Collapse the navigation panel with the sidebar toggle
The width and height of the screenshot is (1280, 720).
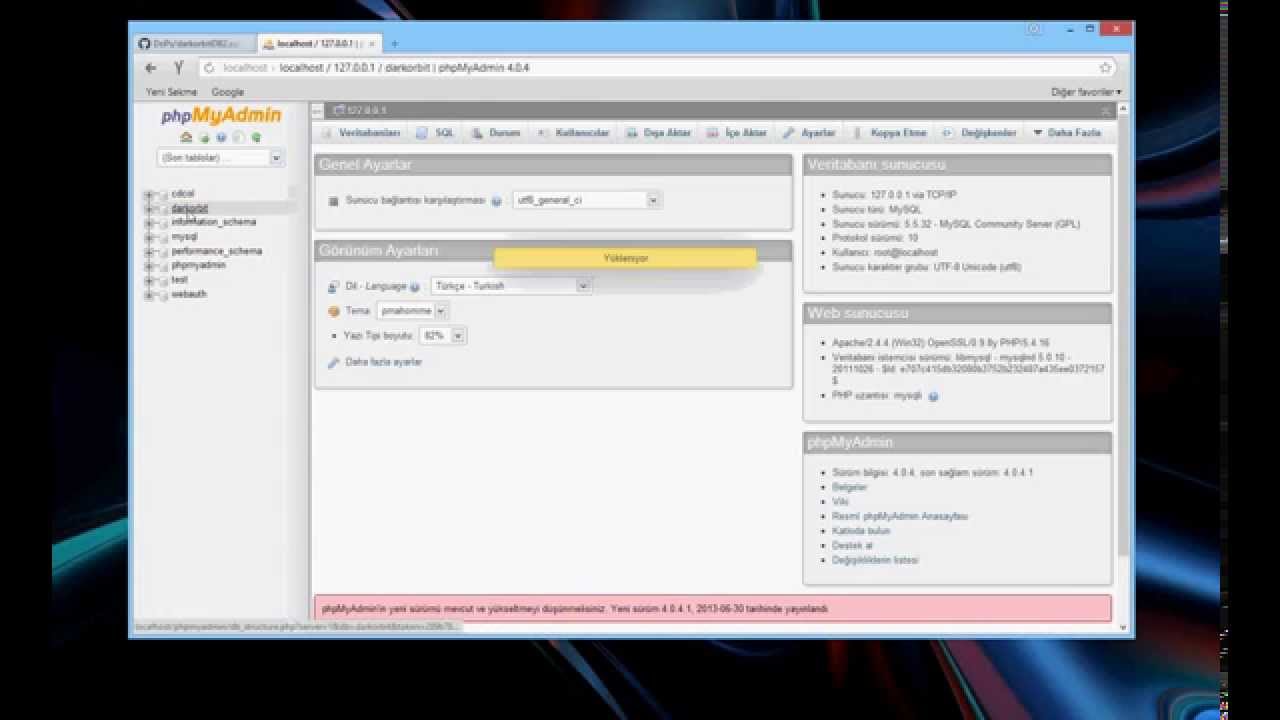pyautogui.click(x=316, y=110)
